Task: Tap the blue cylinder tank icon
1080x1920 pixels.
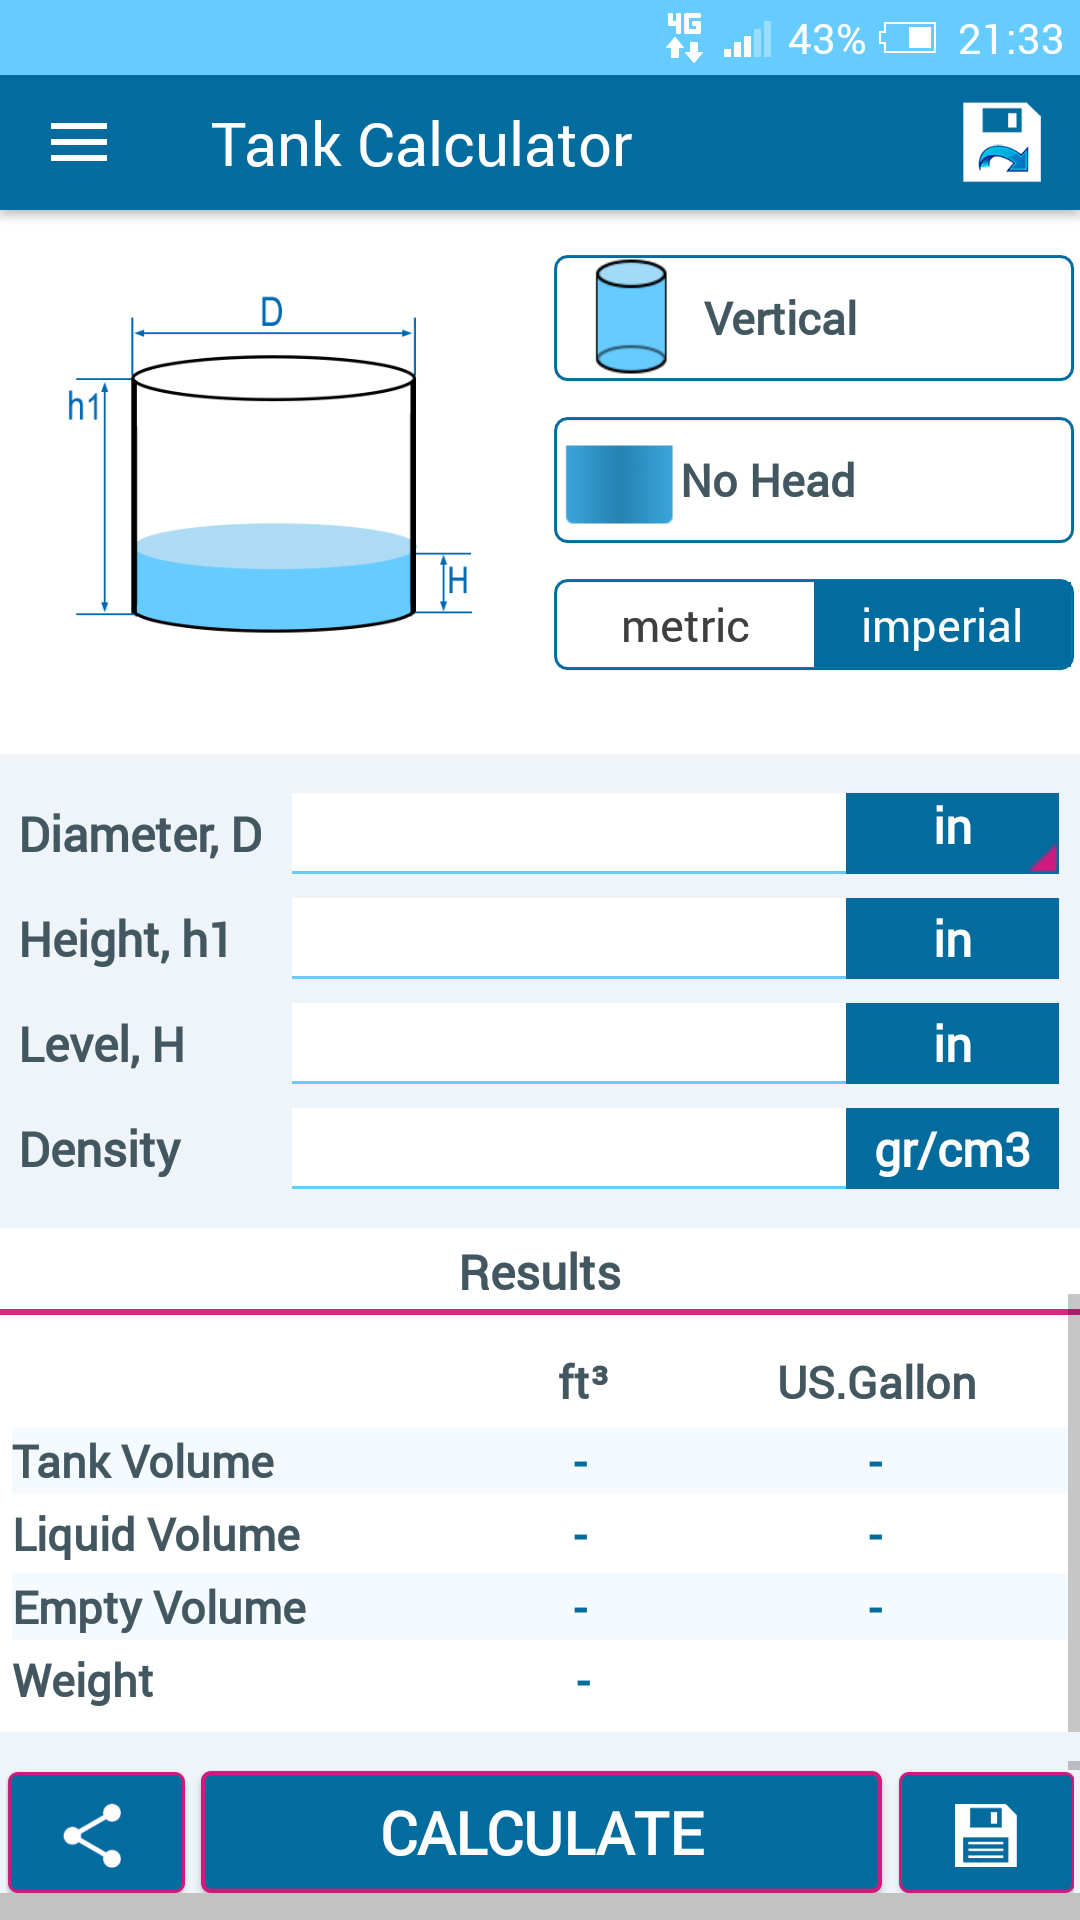Action: 631,317
